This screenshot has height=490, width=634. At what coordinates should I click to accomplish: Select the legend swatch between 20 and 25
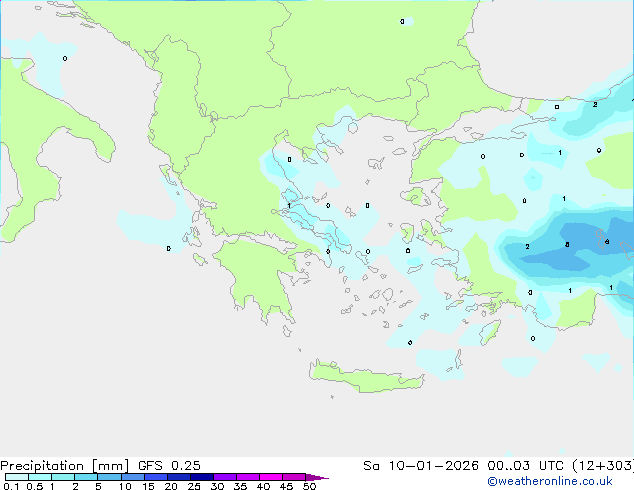[x=178, y=477]
